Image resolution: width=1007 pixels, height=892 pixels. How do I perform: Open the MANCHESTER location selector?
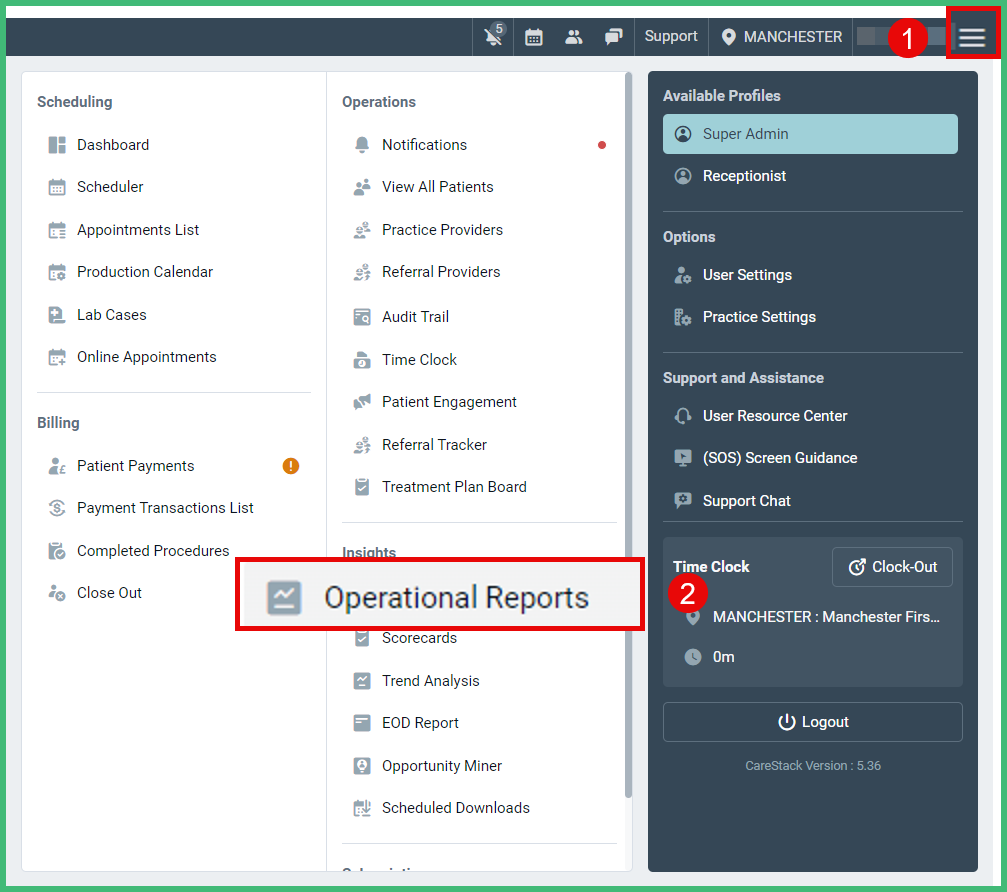[x=790, y=37]
